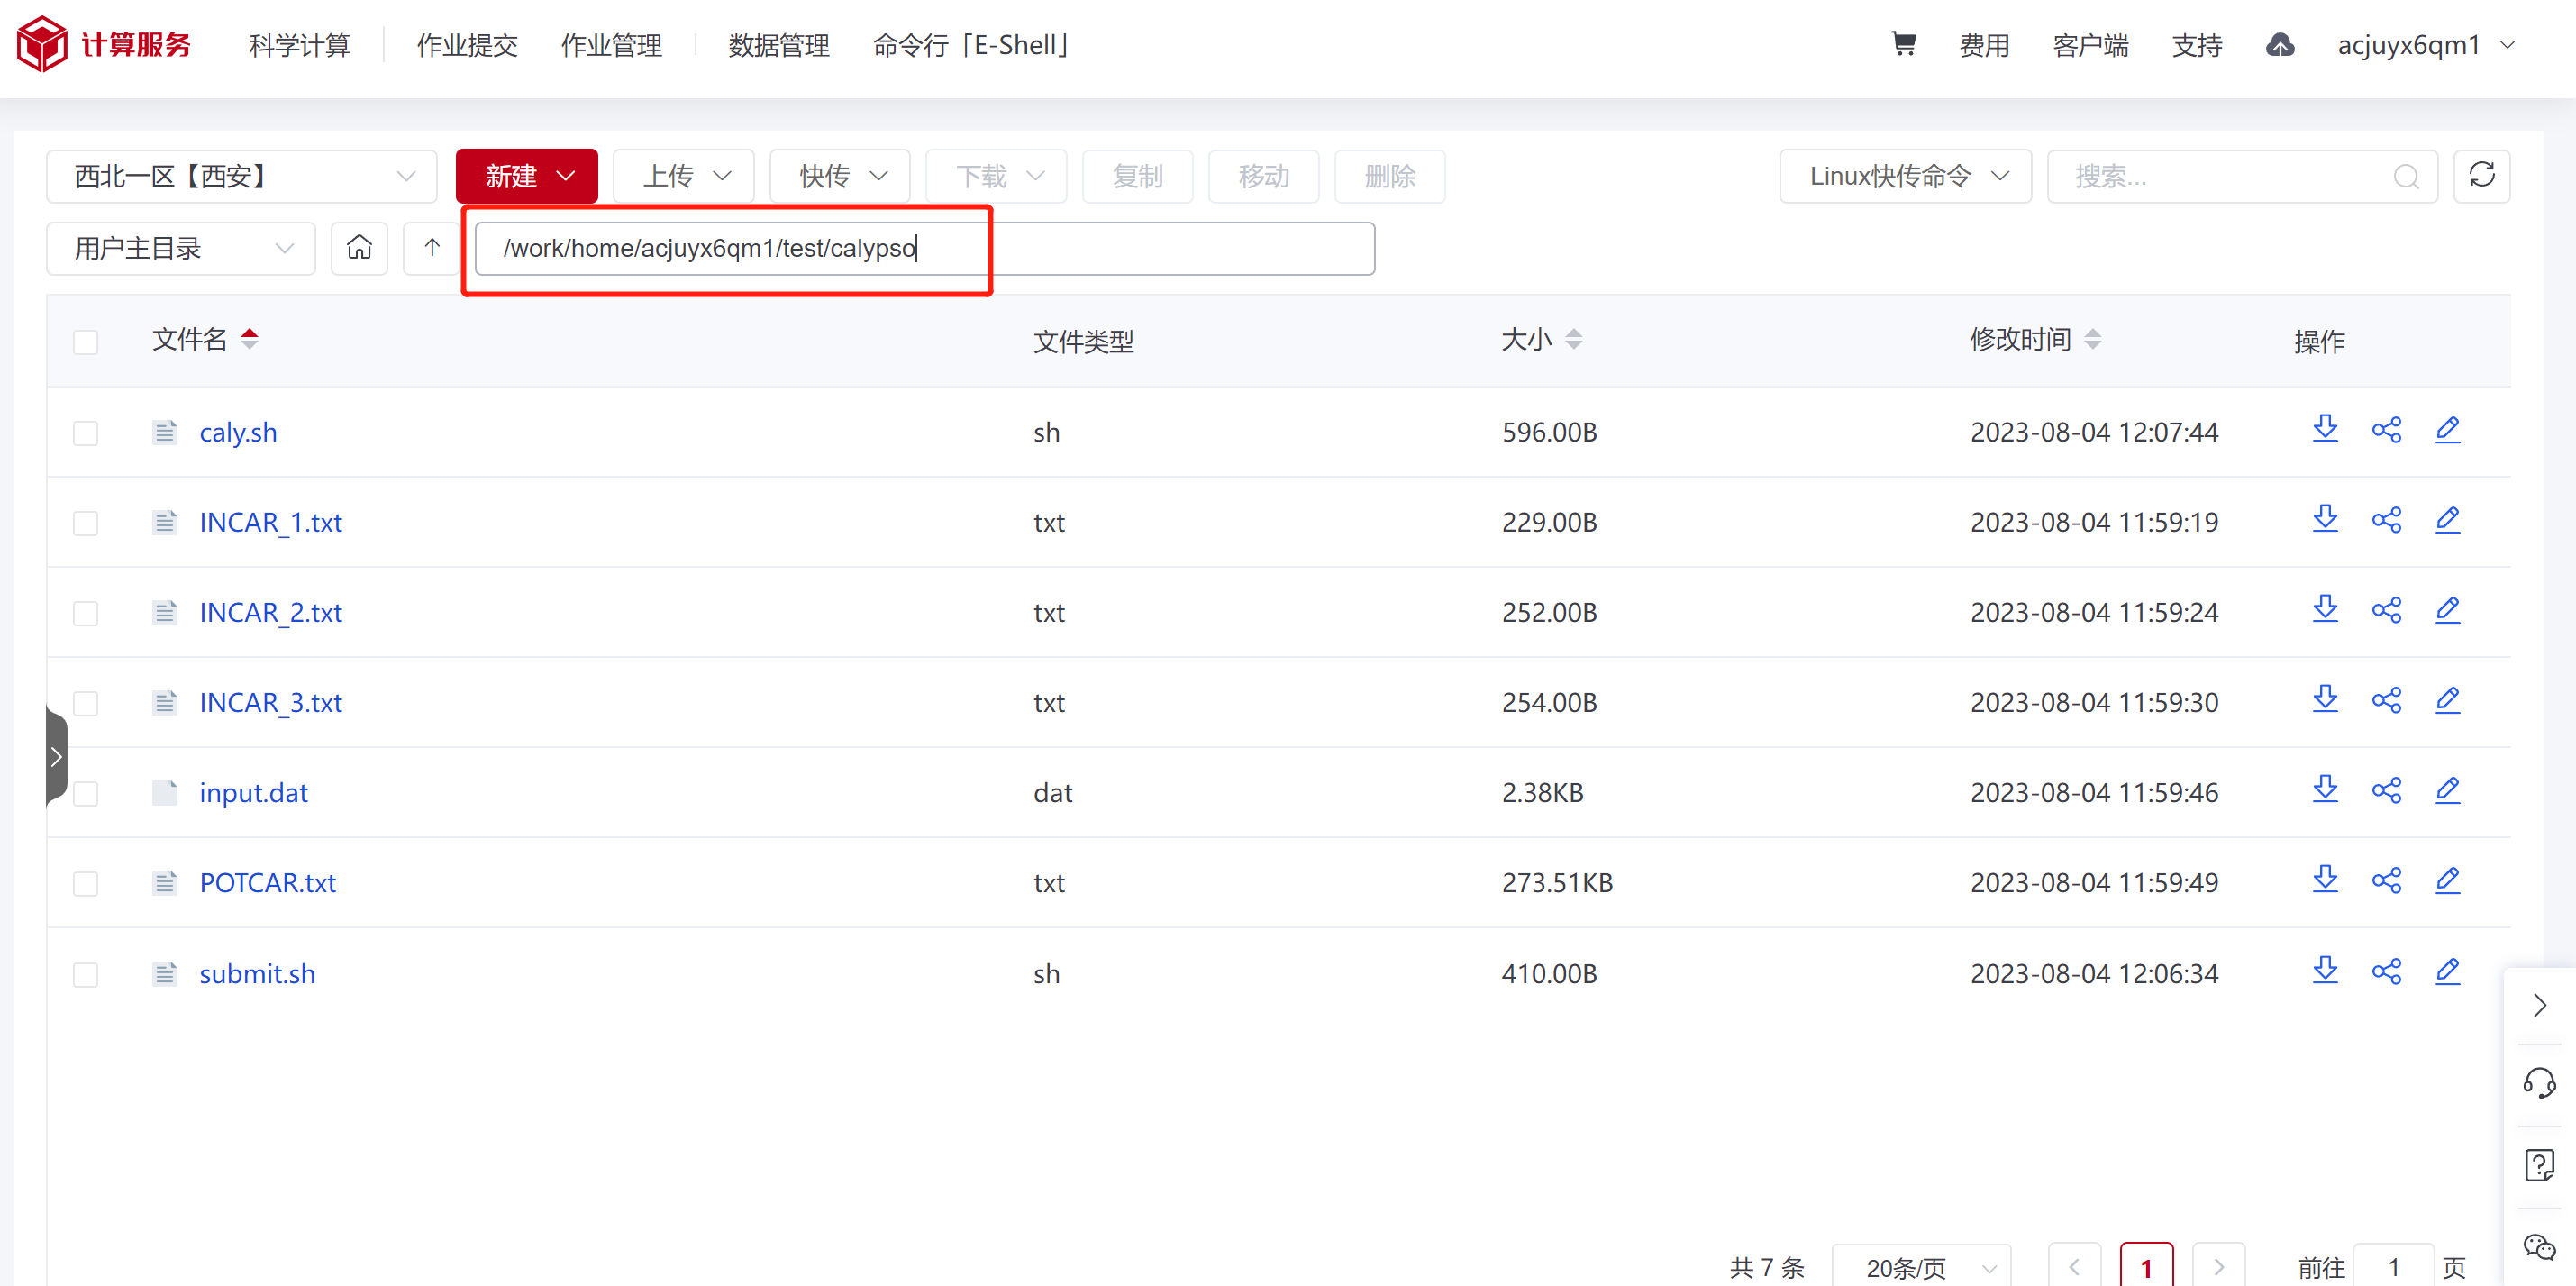This screenshot has height=1286, width=2576.
Task: Open the 数据管理 menu
Action: [x=779, y=44]
